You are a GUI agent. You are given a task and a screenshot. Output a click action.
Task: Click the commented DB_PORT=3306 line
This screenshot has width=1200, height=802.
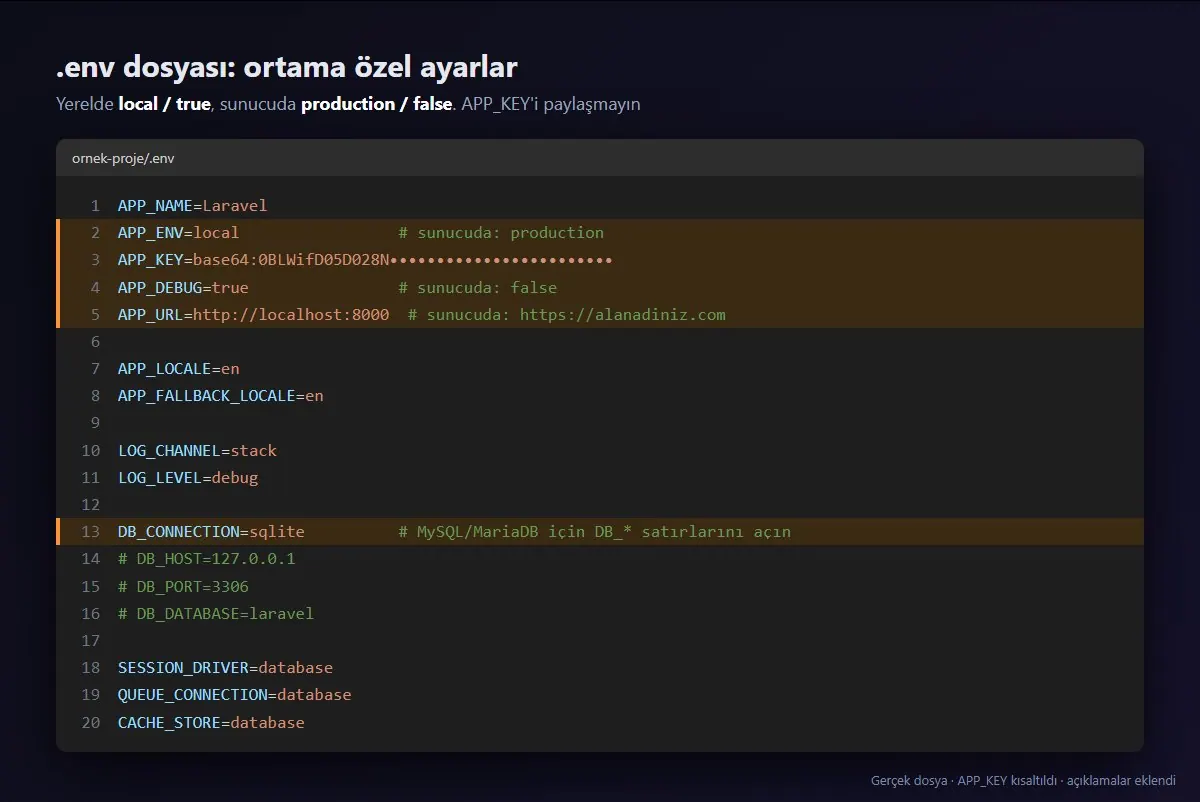[x=183, y=586]
